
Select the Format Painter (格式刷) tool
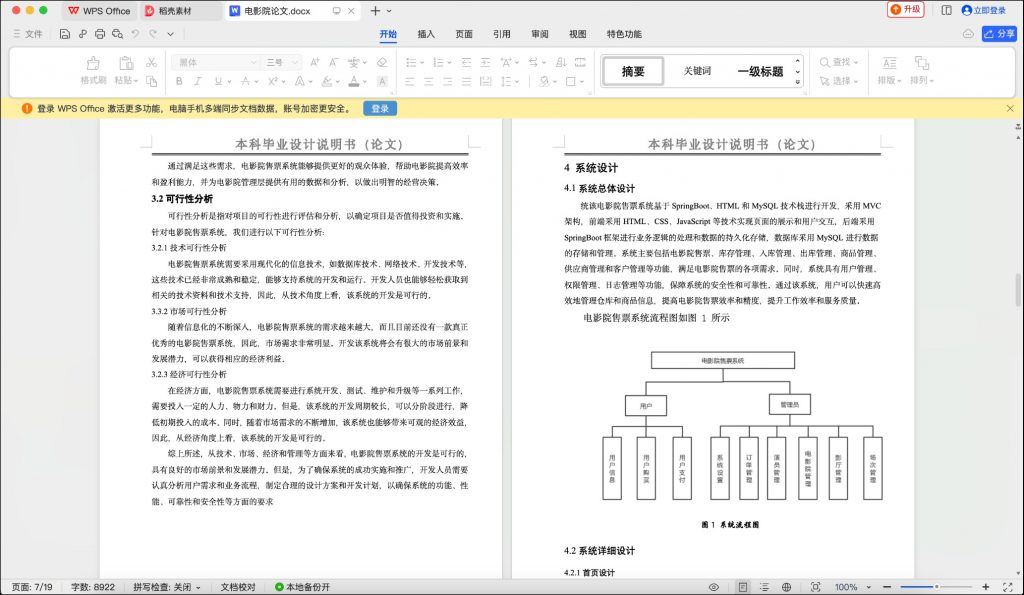pos(94,68)
